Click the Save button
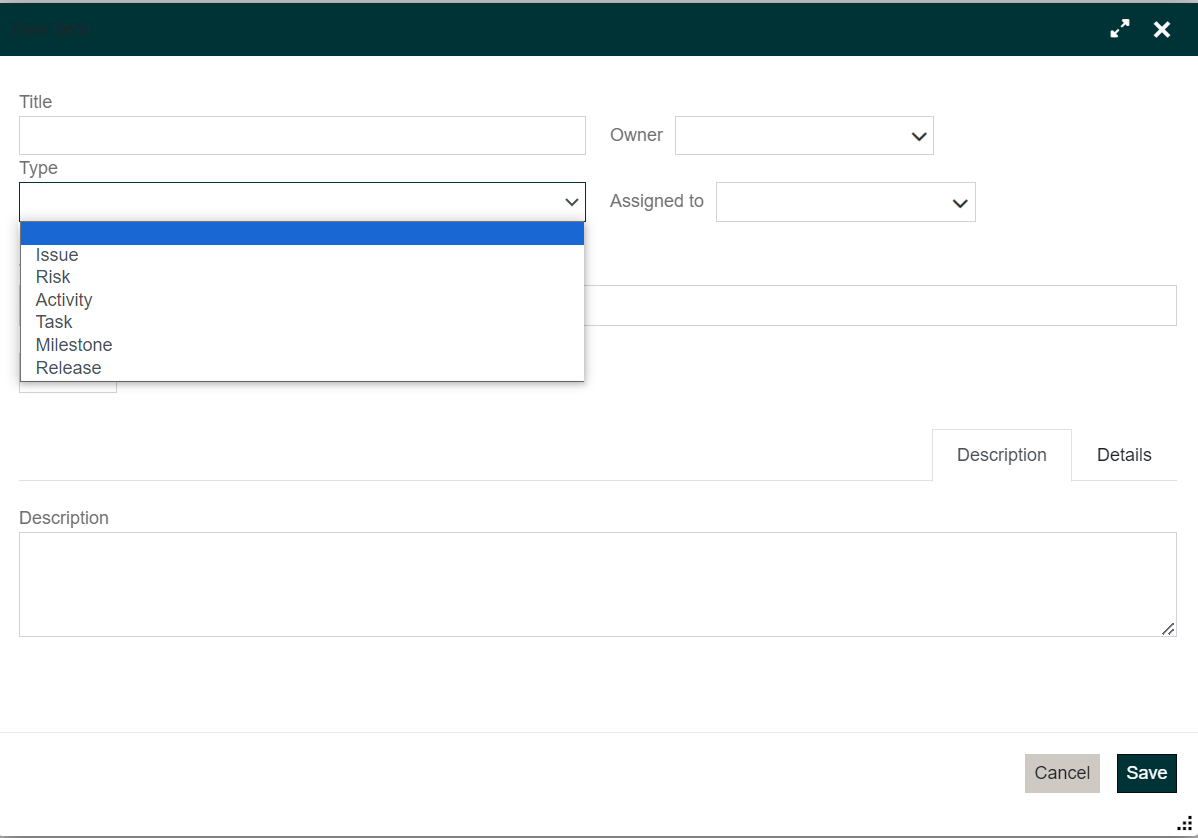 (1146, 773)
